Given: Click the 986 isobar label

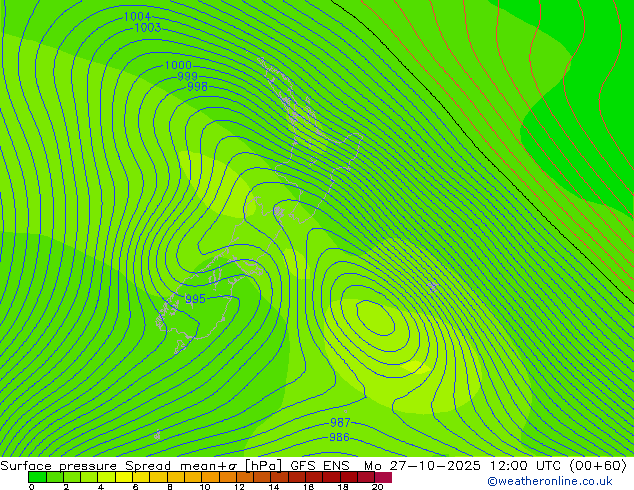Looking at the screenshot, I should point(339,437).
